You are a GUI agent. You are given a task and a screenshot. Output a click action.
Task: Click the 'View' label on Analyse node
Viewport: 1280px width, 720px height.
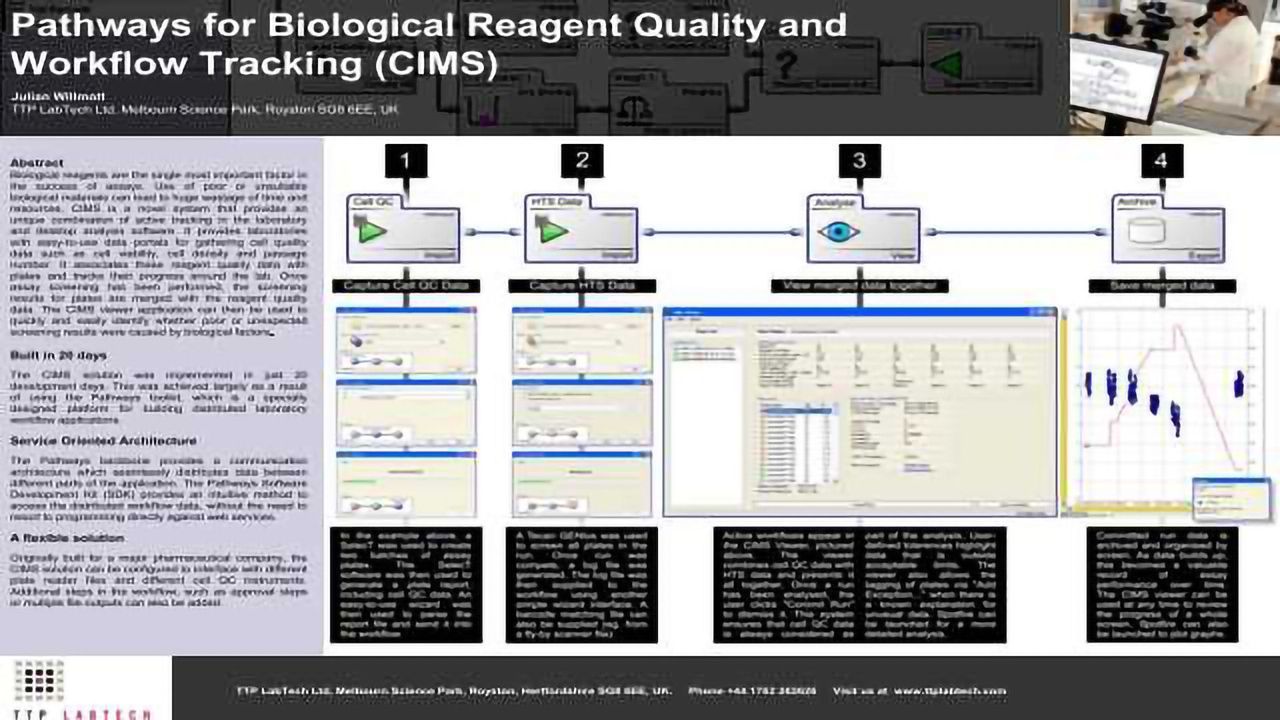click(903, 255)
